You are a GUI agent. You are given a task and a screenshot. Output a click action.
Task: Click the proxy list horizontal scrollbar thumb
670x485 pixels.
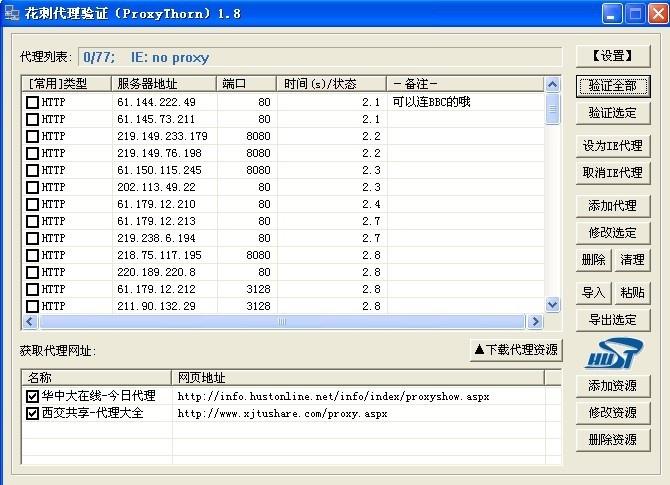pyautogui.click(x=282, y=321)
